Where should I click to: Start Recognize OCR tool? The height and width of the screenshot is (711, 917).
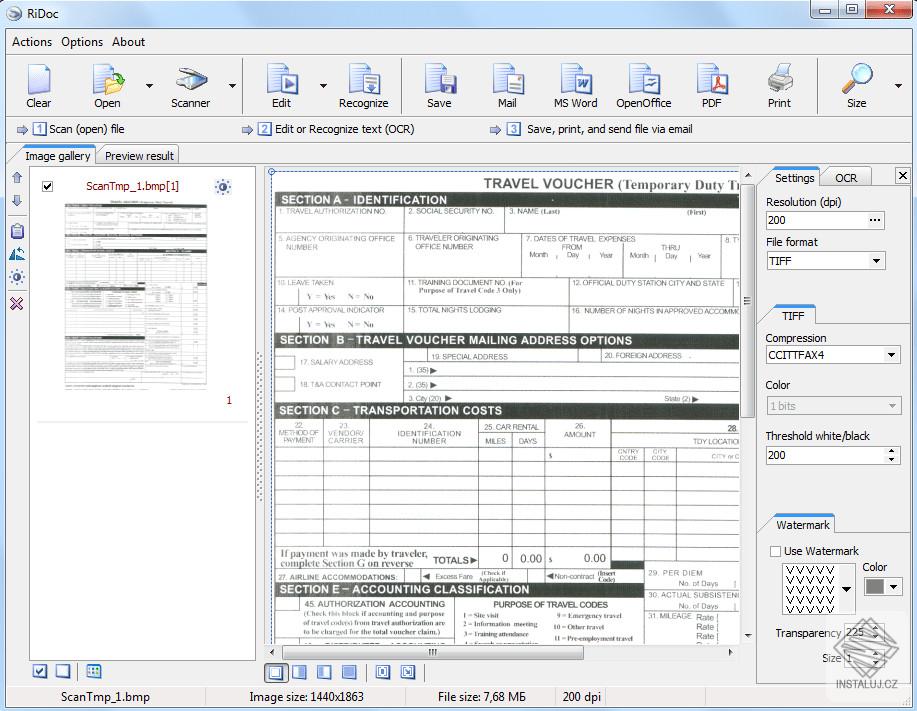pos(363,86)
